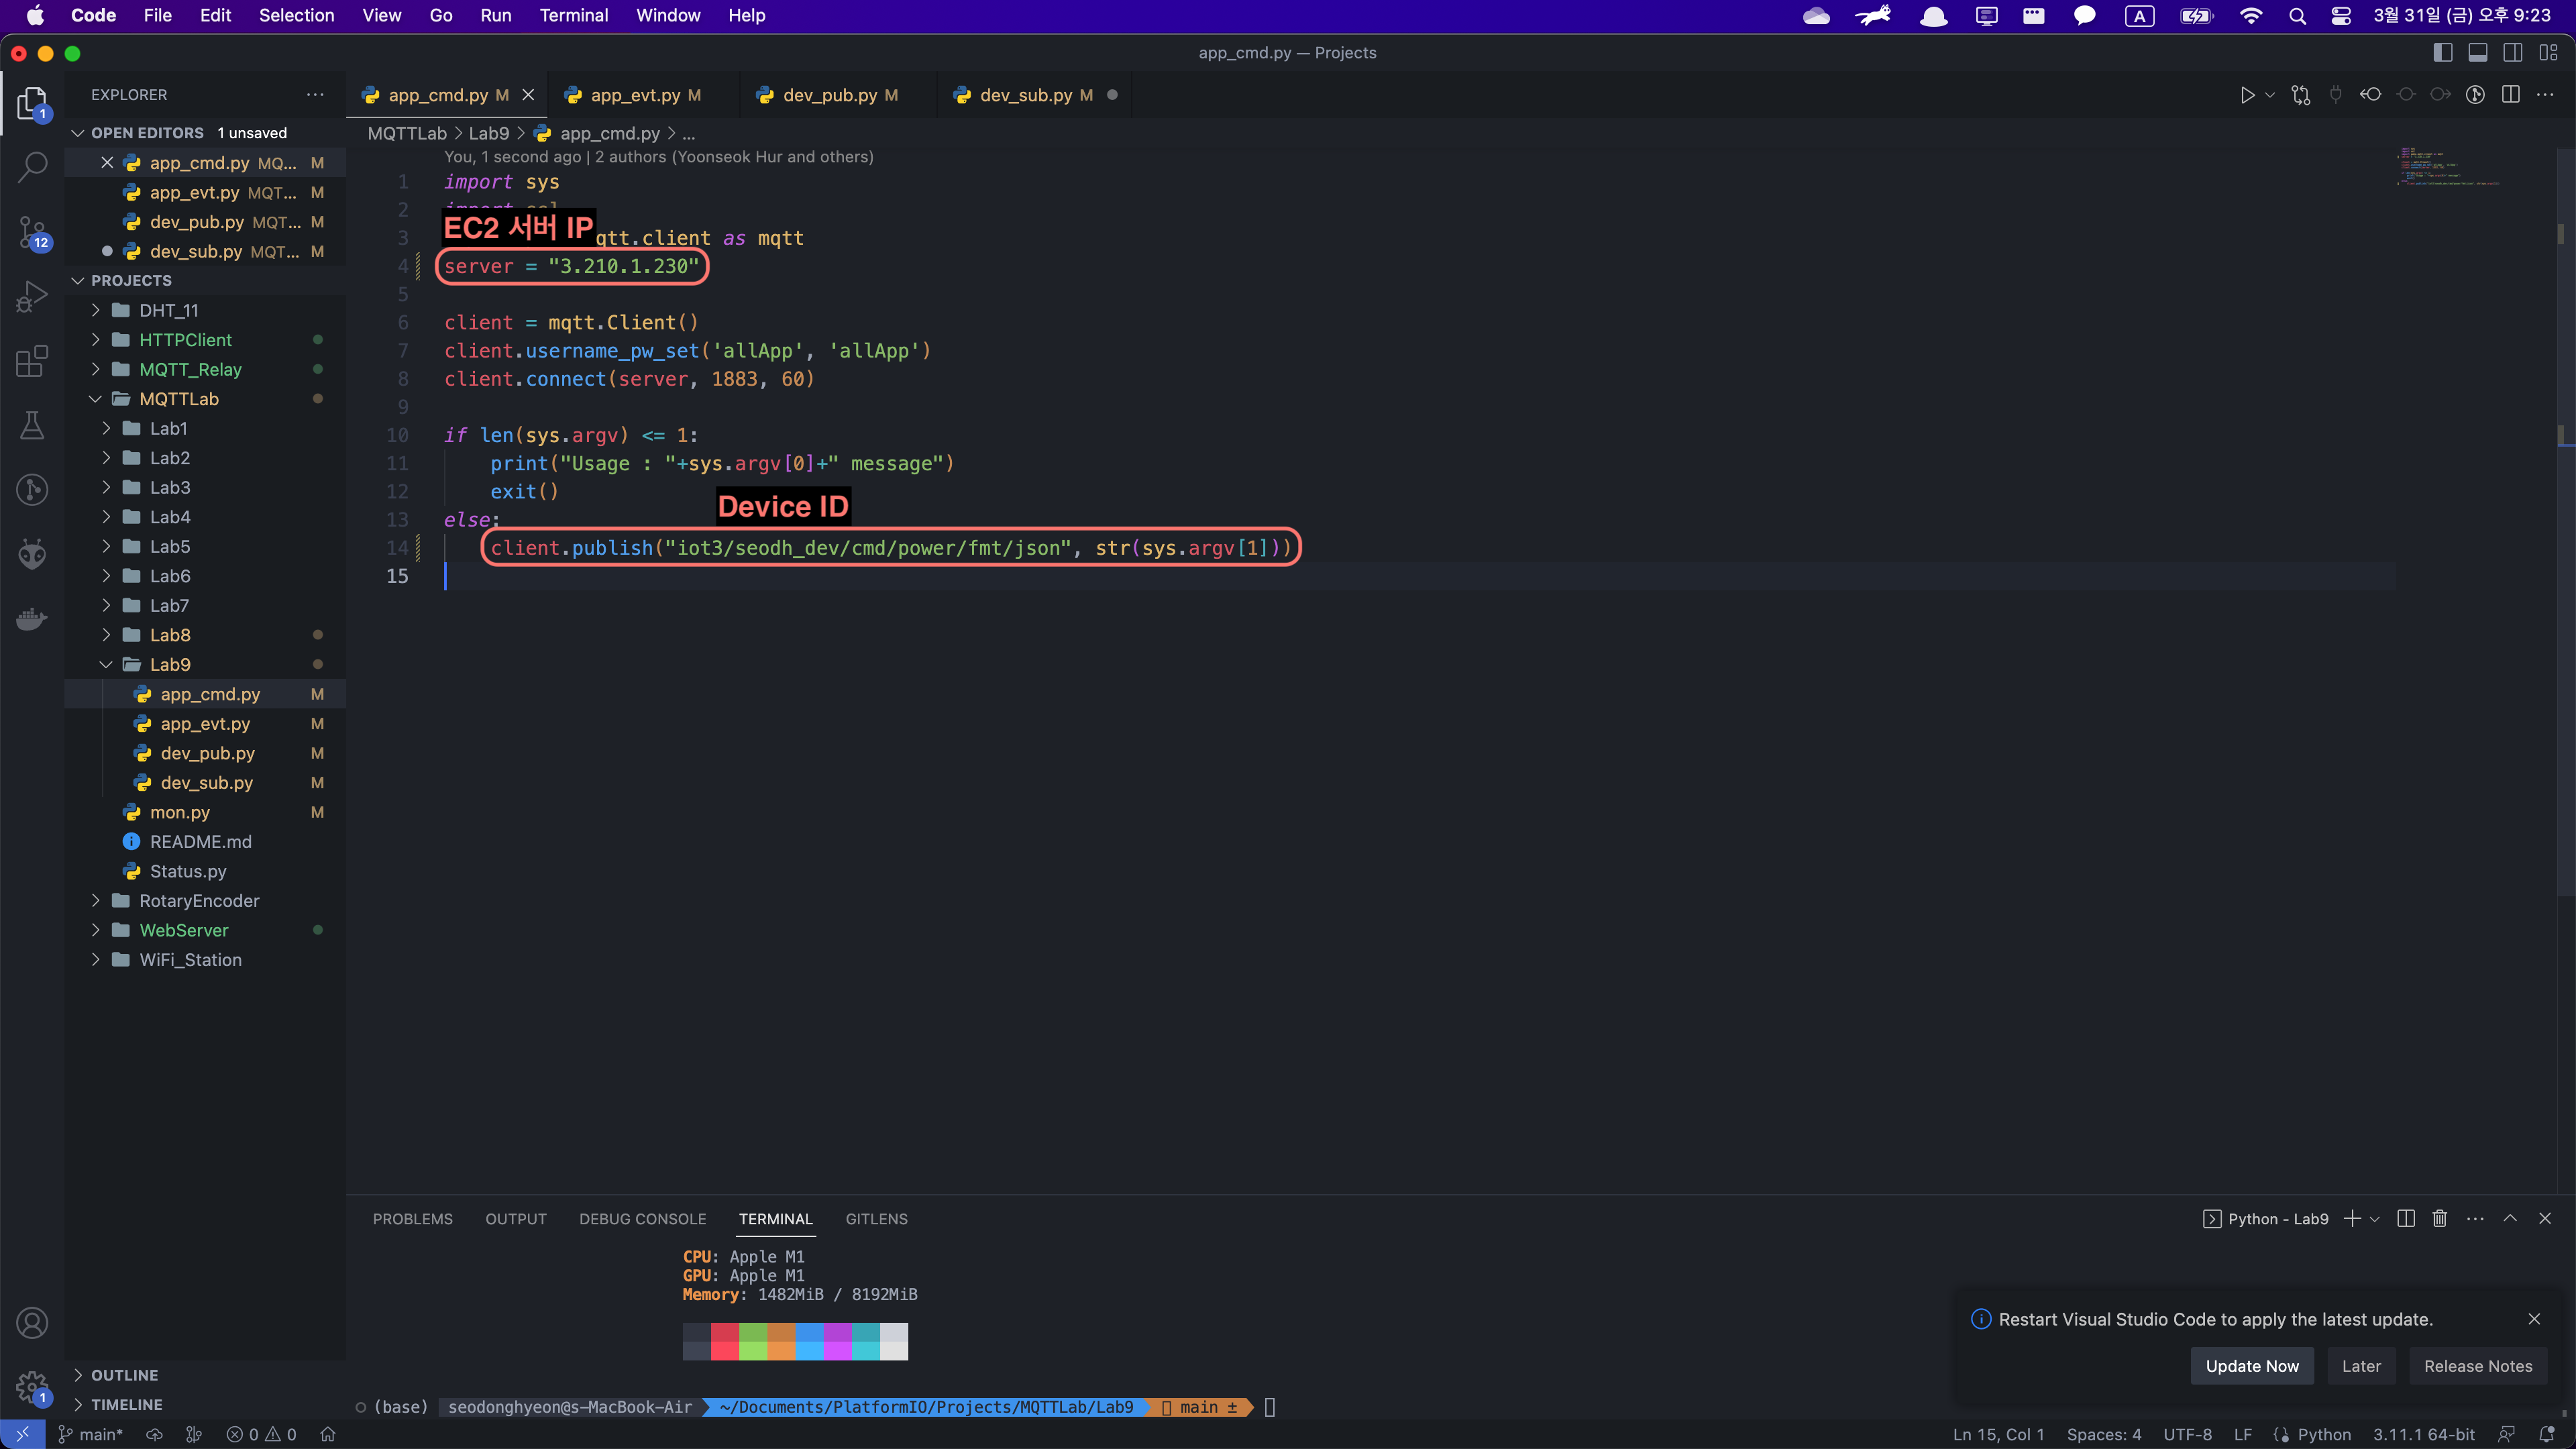
Task: Open the Extensions view icon
Action: point(32,361)
